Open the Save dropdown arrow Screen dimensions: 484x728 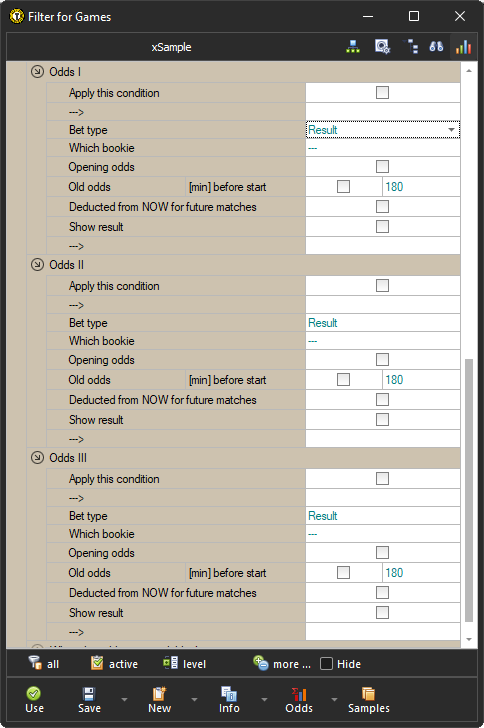point(124,699)
